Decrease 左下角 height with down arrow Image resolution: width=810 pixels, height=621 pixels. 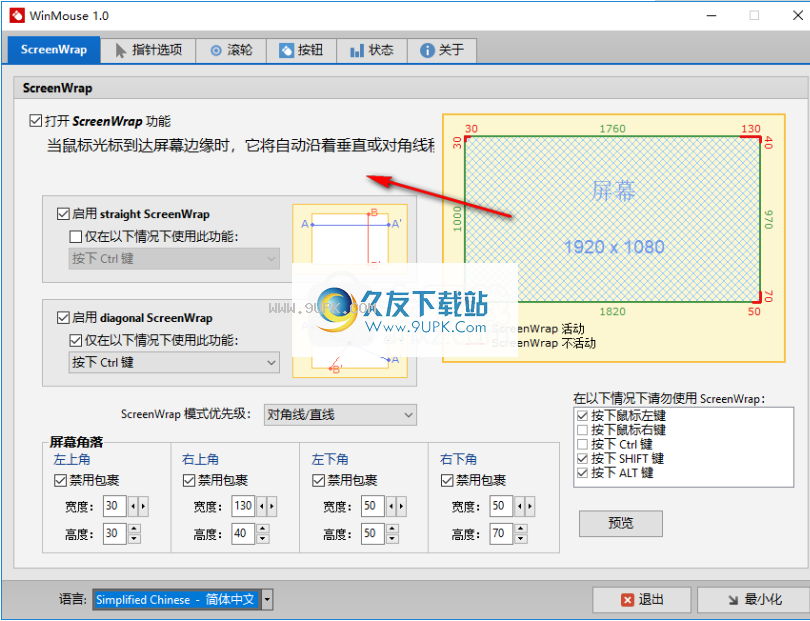click(392, 539)
